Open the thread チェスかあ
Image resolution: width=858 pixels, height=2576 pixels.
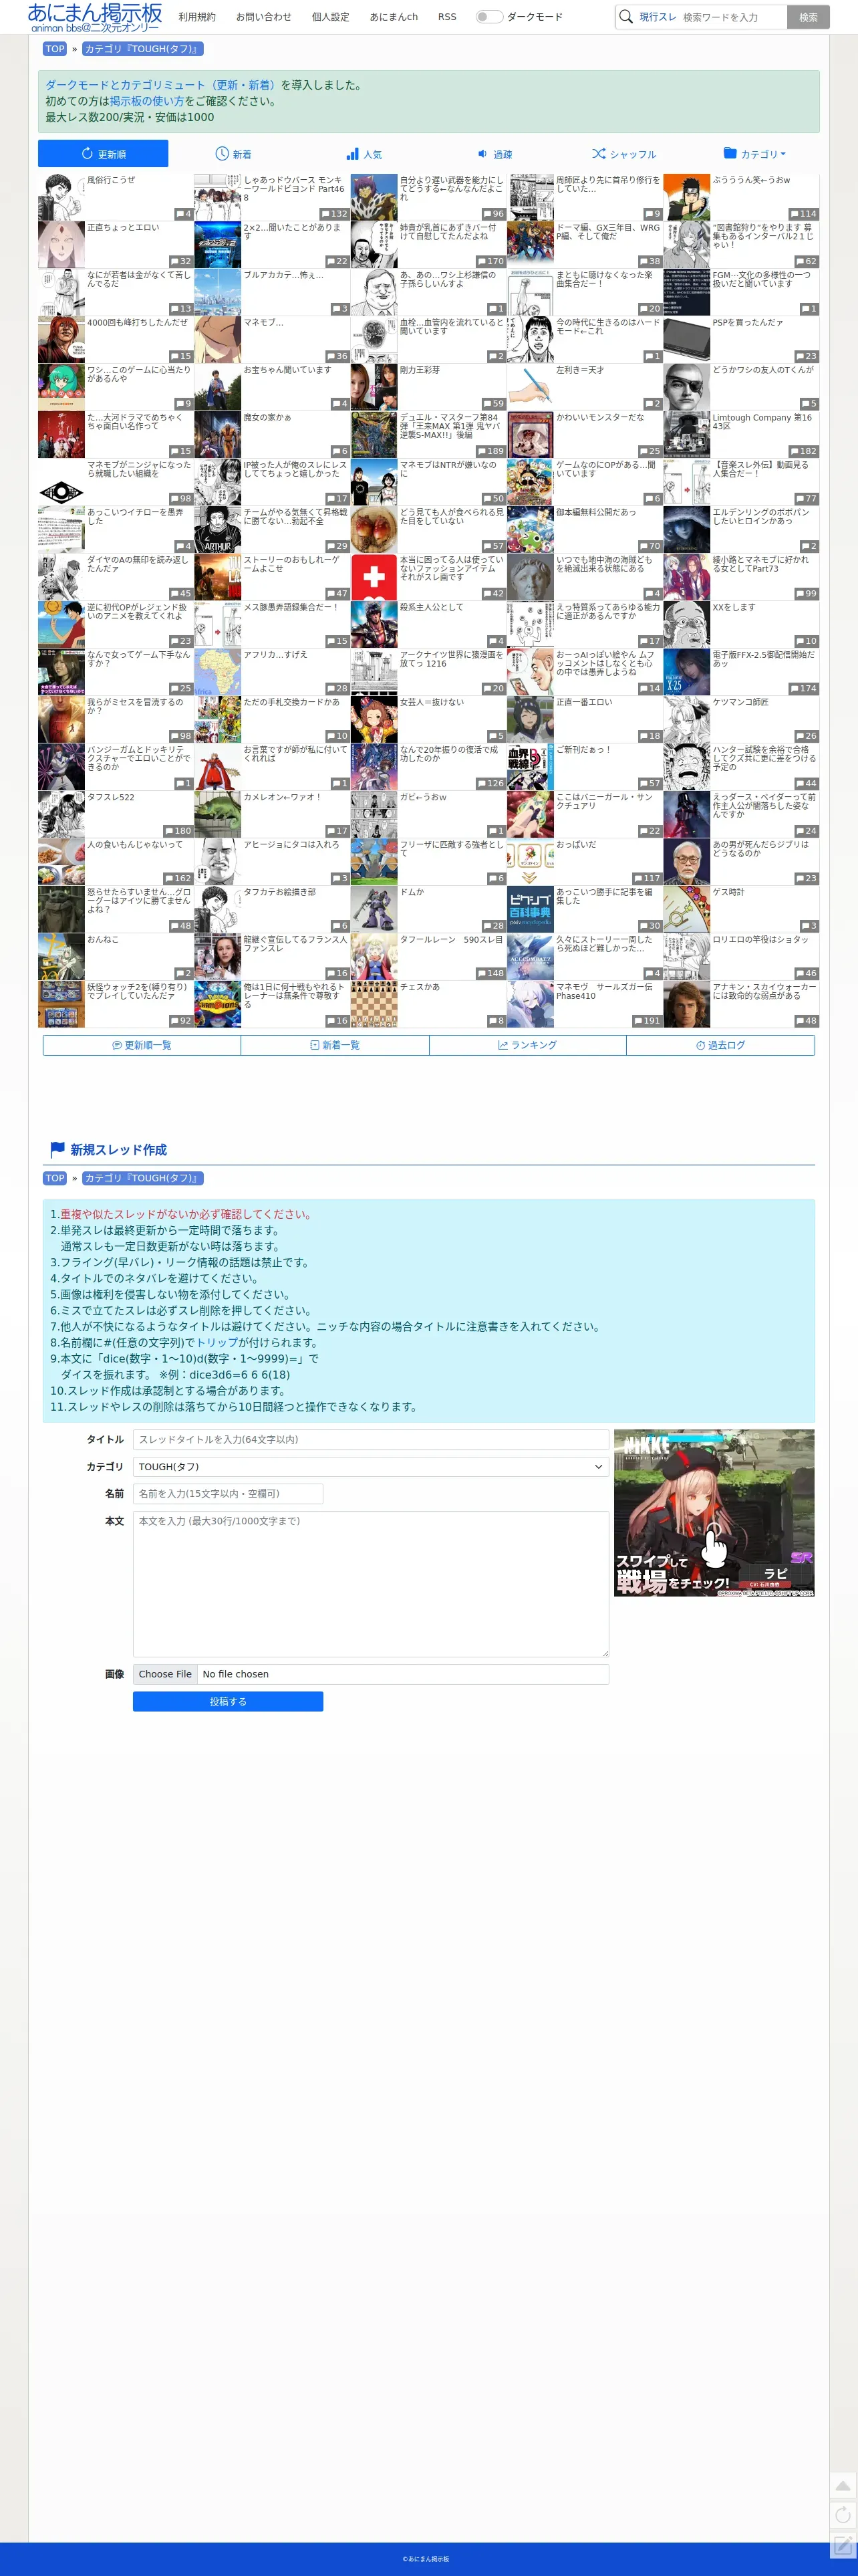pyautogui.click(x=429, y=1004)
